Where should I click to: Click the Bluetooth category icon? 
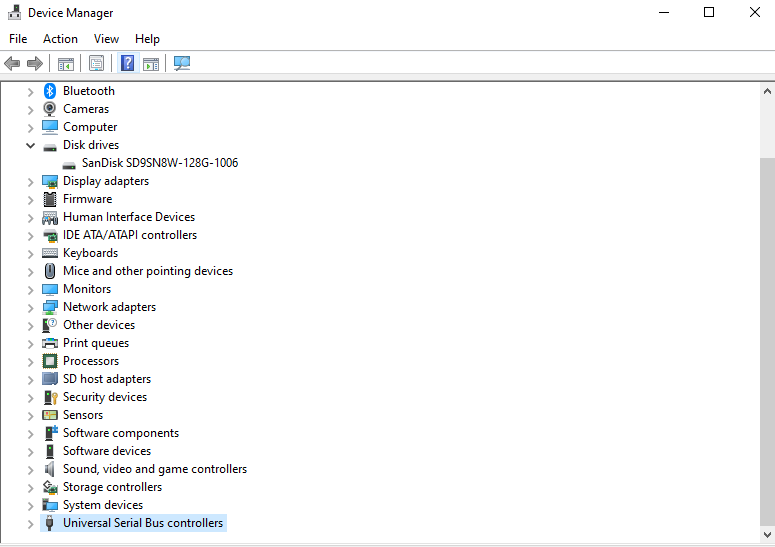[x=50, y=91]
